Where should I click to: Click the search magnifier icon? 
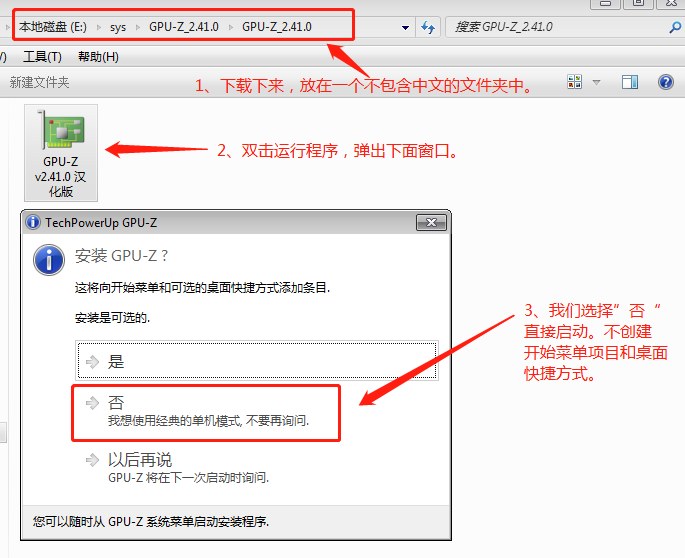(x=675, y=27)
